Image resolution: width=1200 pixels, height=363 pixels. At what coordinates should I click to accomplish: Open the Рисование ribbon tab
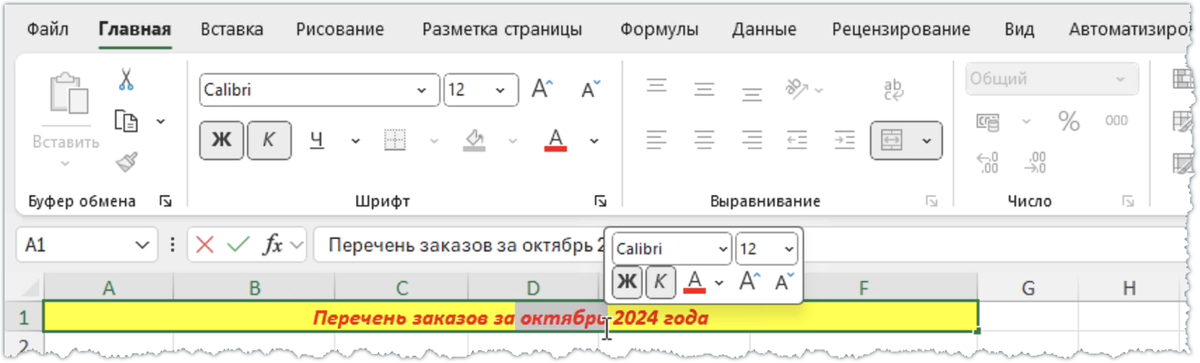click(339, 29)
